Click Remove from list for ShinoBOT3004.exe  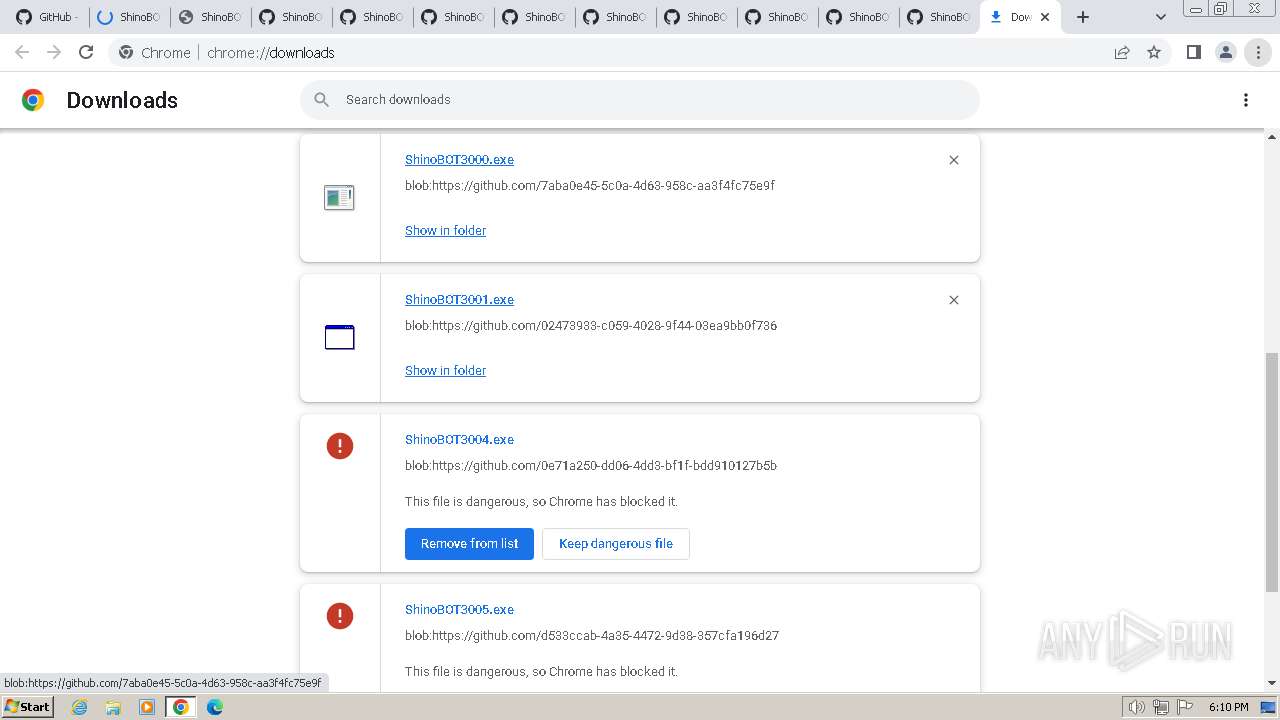[469, 544]
